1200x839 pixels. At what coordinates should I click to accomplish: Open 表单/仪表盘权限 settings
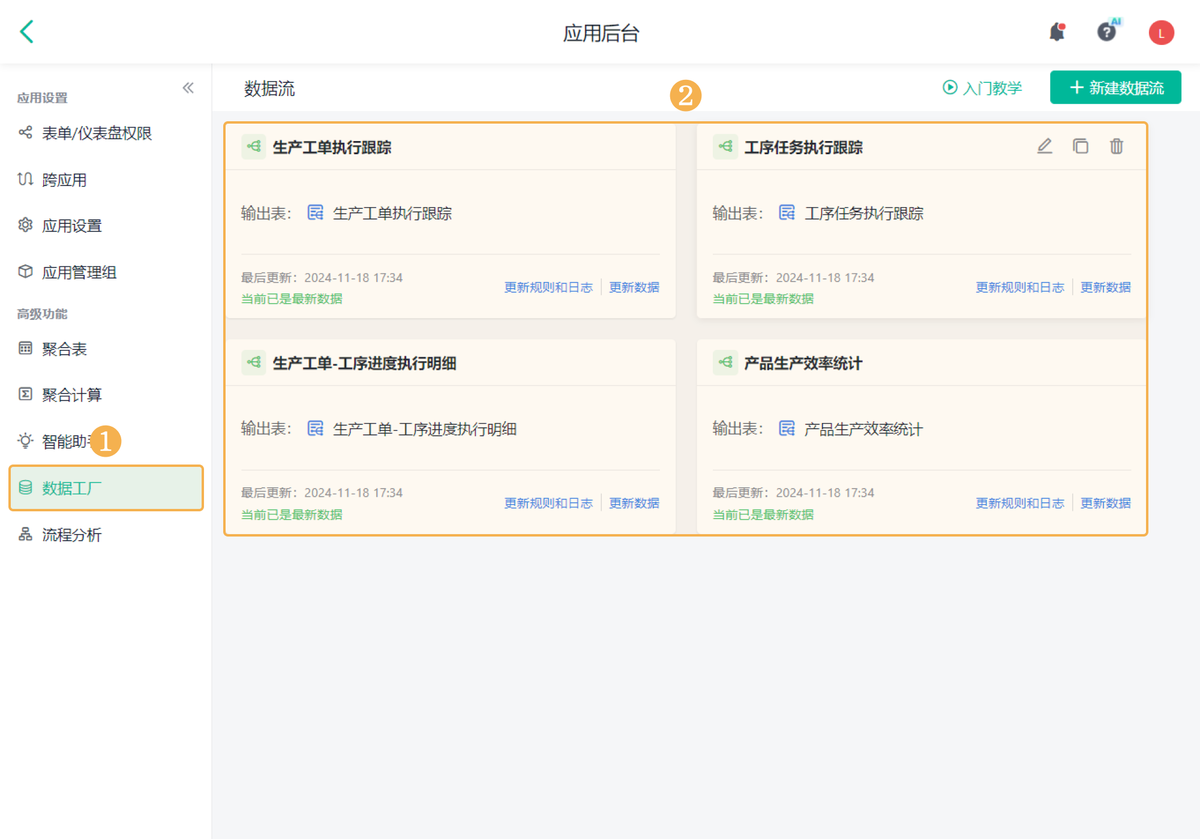point(97,133)
